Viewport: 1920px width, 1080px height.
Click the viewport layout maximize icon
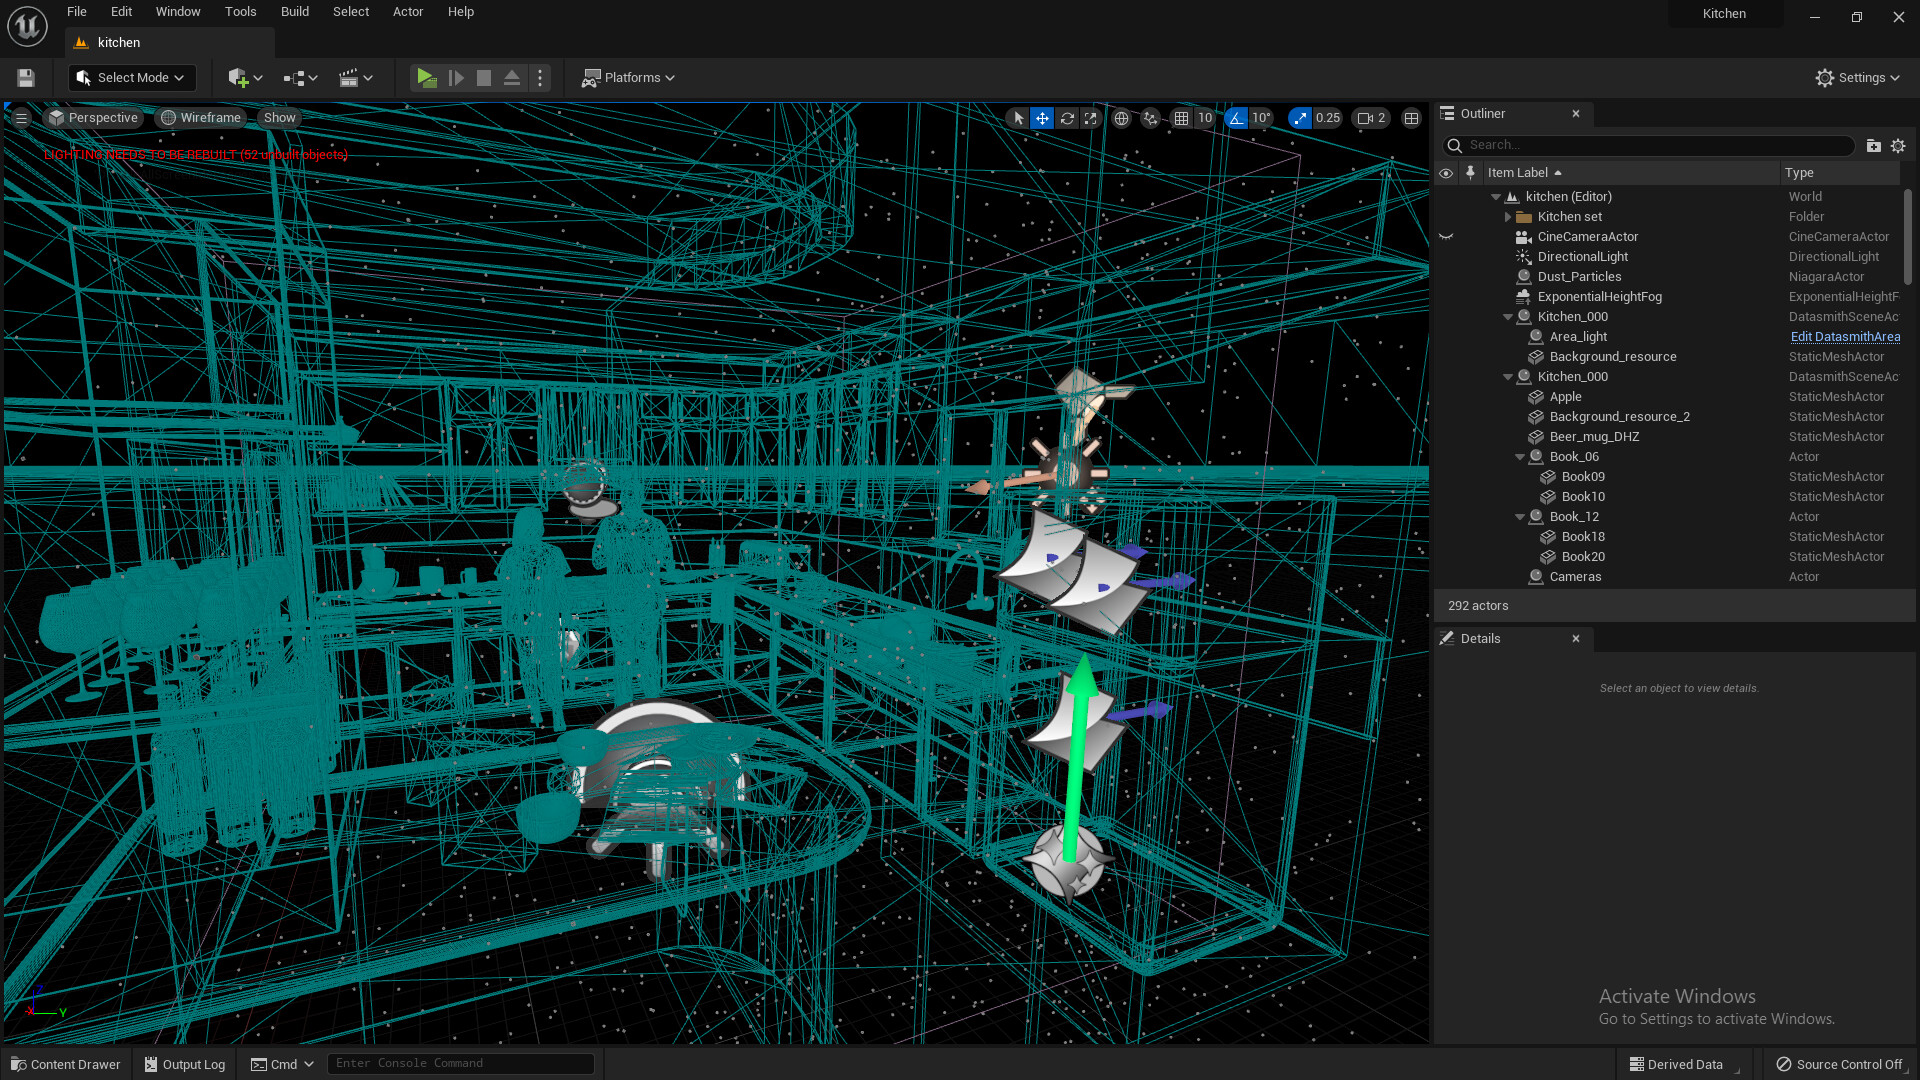coord(1411,118)
